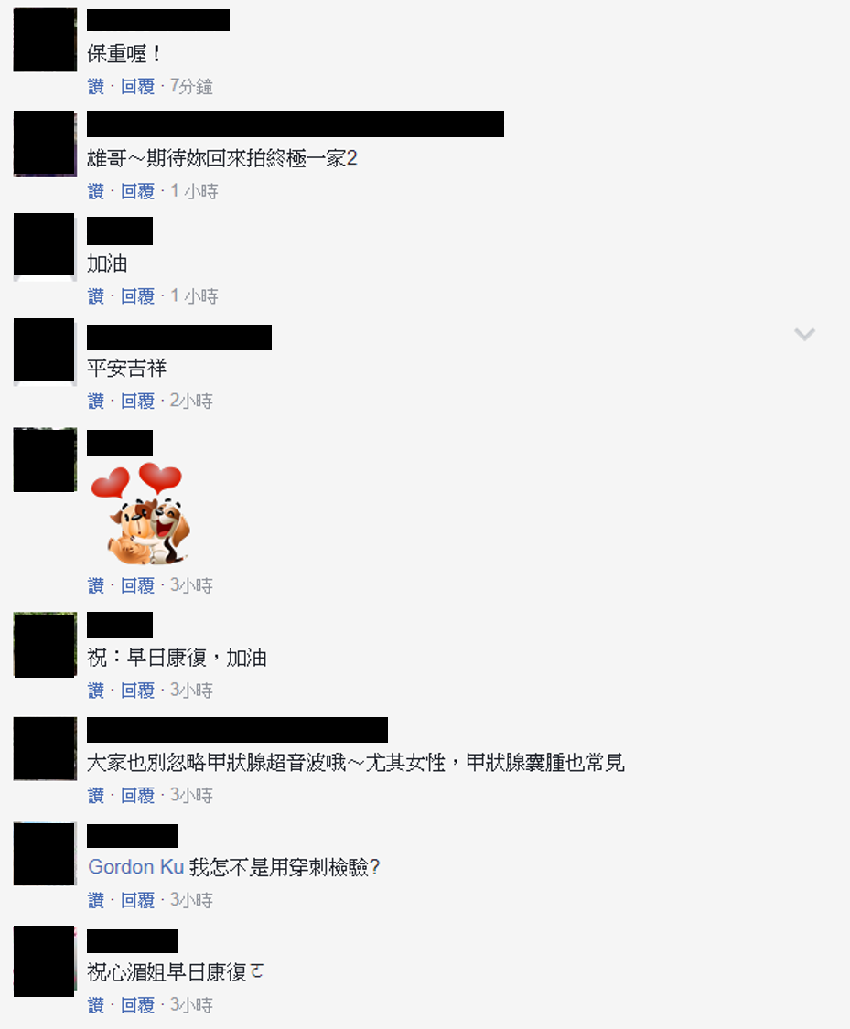Viewport: 850px width, 1029px height.
Task: Open the 2小時 timestamp under 平安吉祥
Action: coord(191,400)
